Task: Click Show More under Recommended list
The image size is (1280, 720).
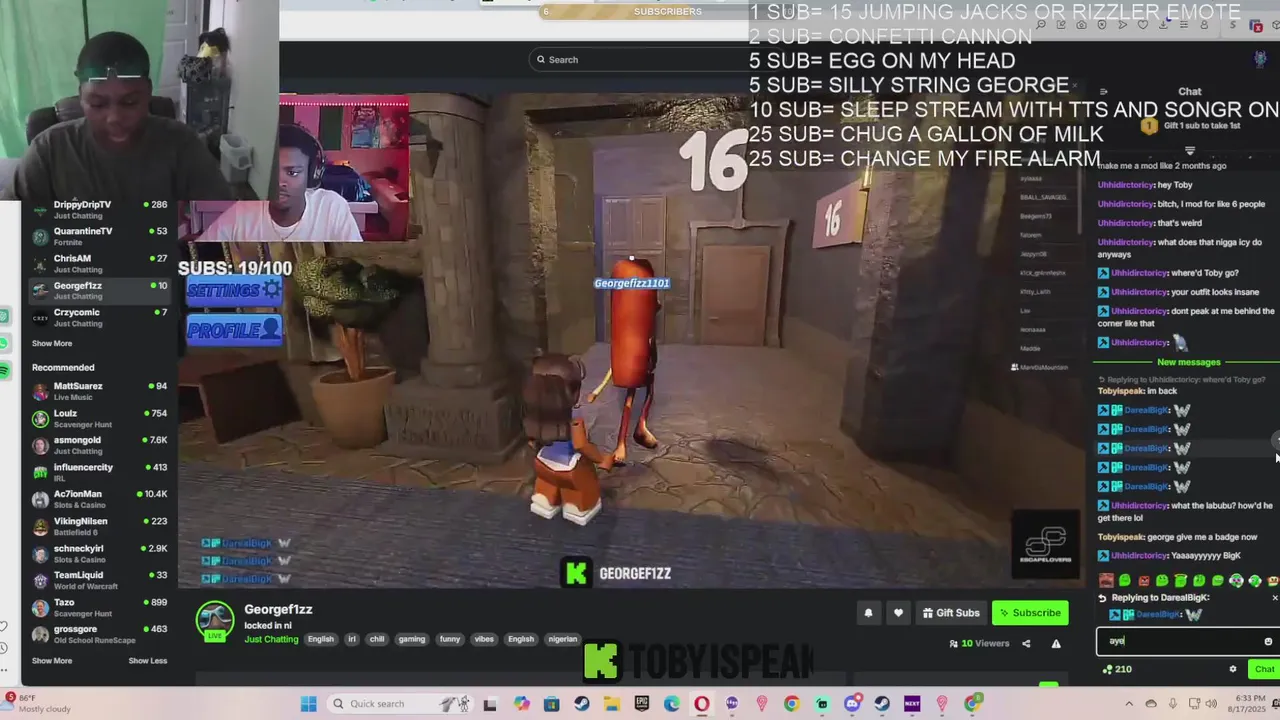Action: pos(52,661)
